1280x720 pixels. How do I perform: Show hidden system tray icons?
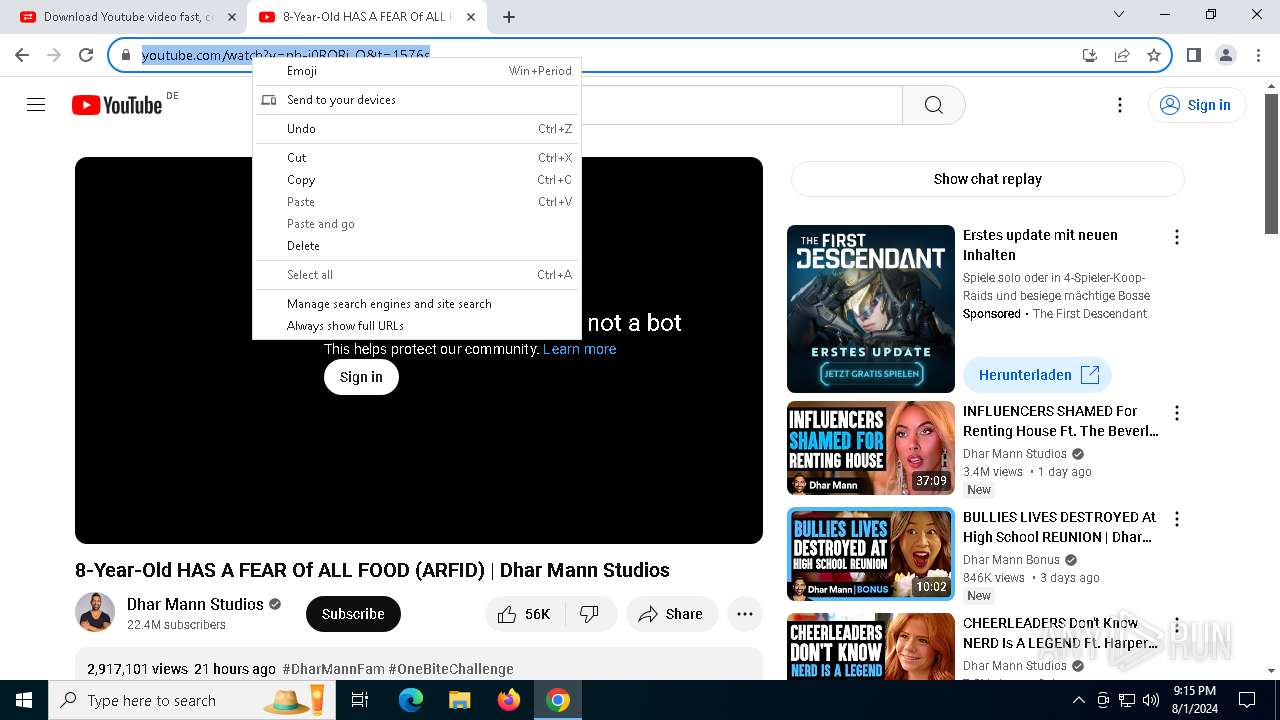point(1078,700)
